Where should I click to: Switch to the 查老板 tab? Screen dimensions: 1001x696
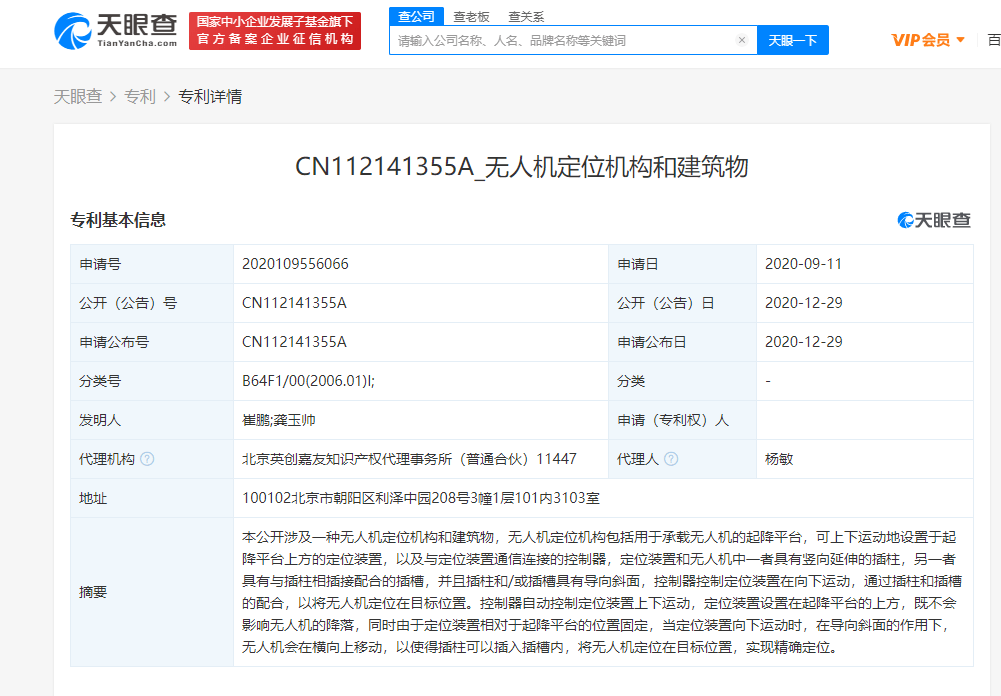(471, 17)
